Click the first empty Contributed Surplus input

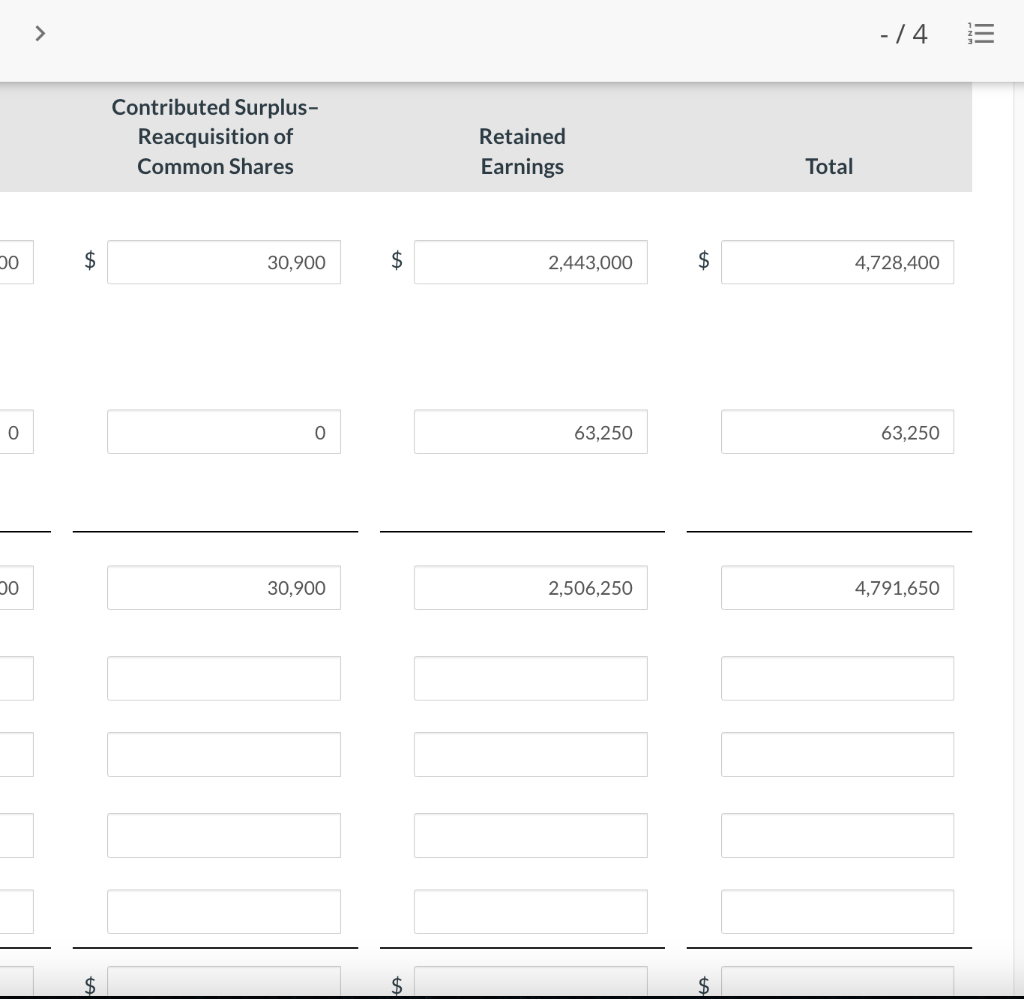[x=223, y=677]
